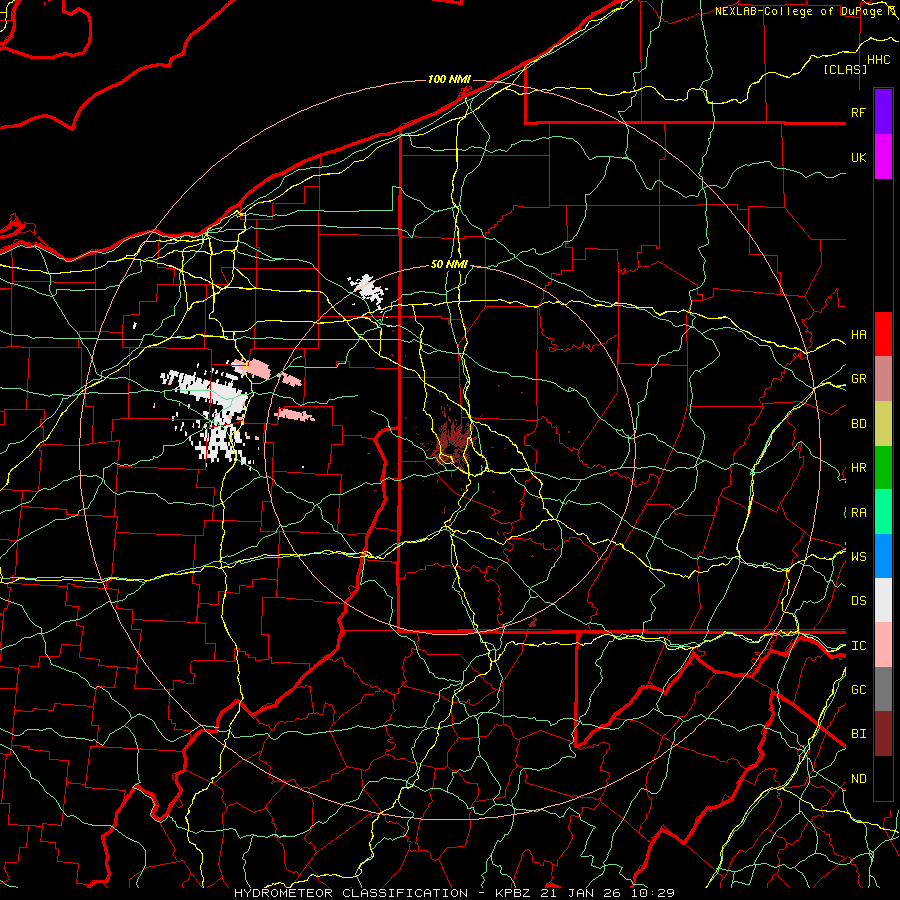Click the ND legend label
This screenshot has width=900, height=900.
pos(858,779)
